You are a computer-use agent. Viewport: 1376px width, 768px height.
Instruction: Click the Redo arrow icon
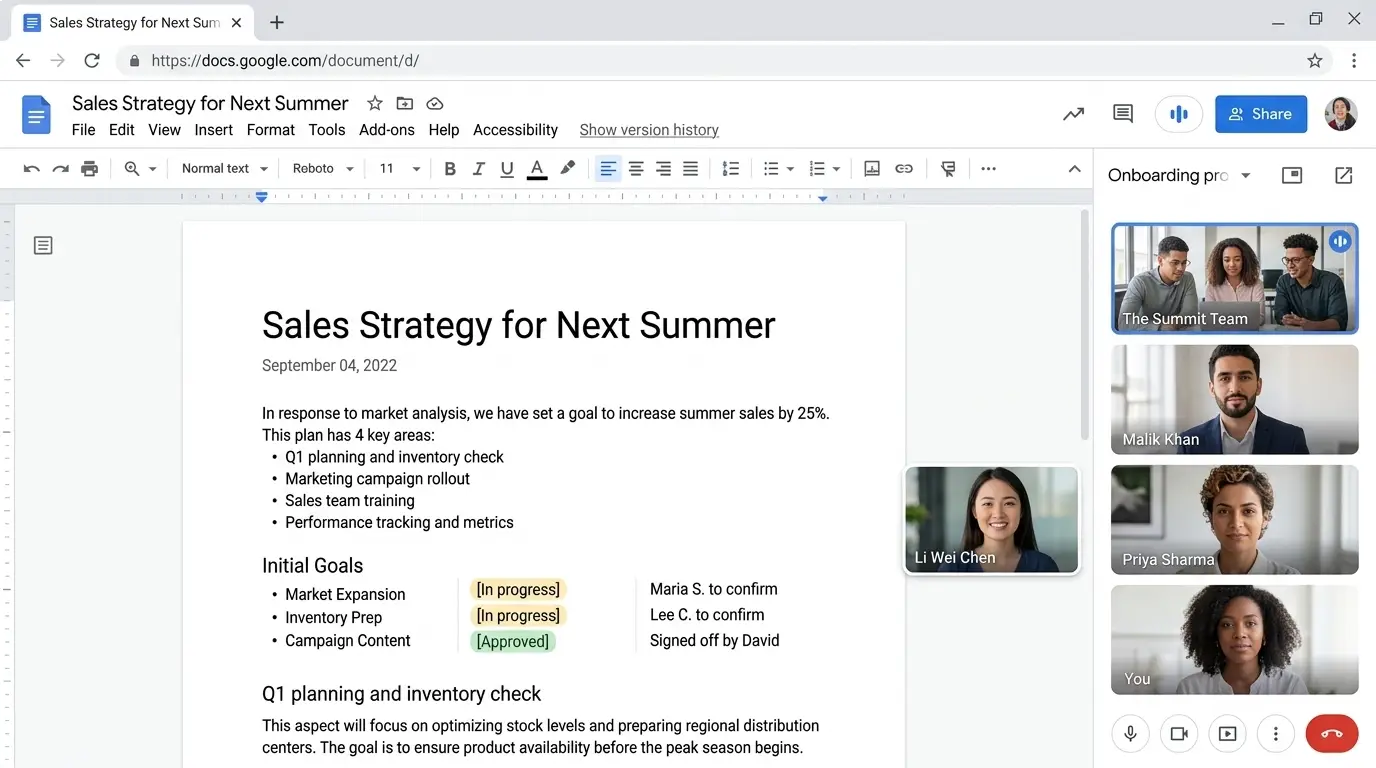[61, 169]
